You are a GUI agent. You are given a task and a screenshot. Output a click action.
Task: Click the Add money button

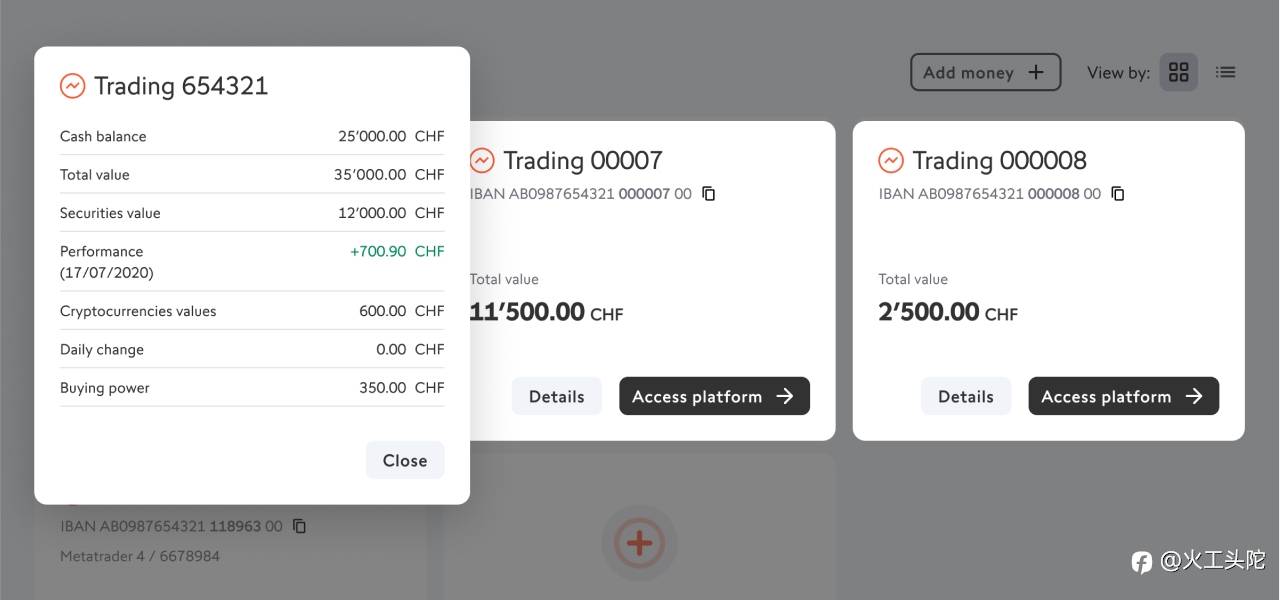coord(985,72)
